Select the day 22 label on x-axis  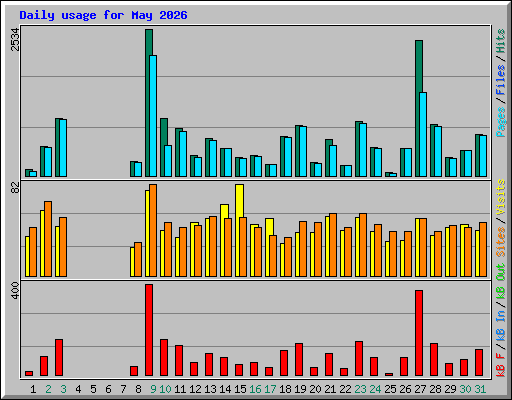click(x=345, y=389)
